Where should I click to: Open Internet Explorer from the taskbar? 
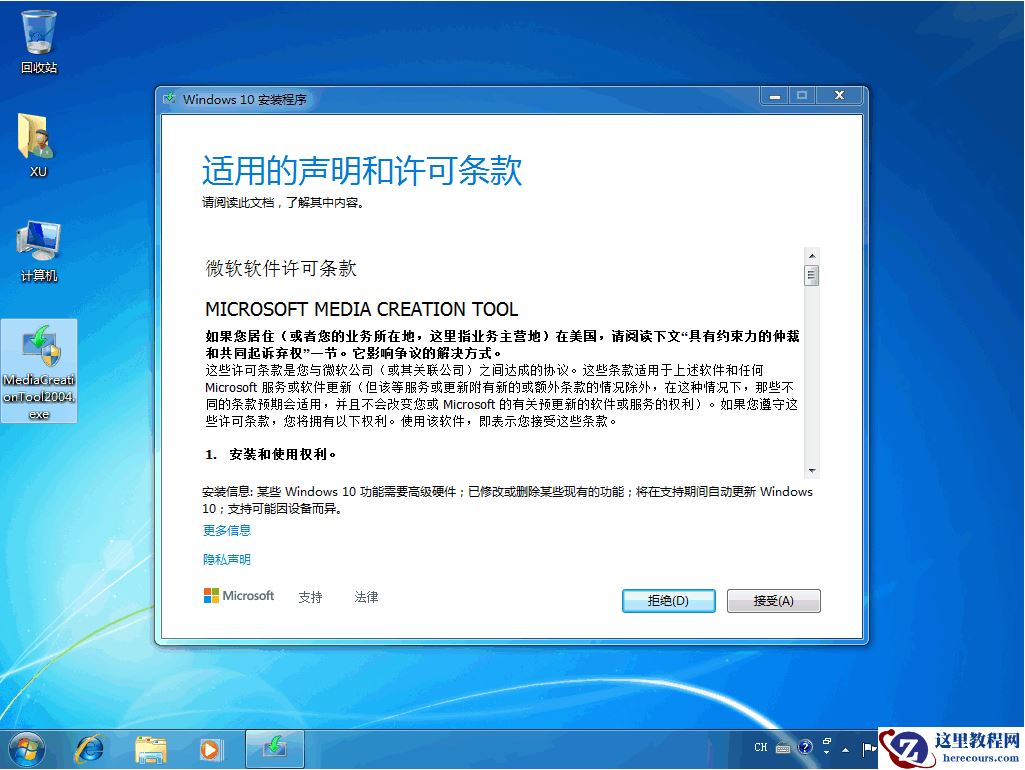[91, 747]
